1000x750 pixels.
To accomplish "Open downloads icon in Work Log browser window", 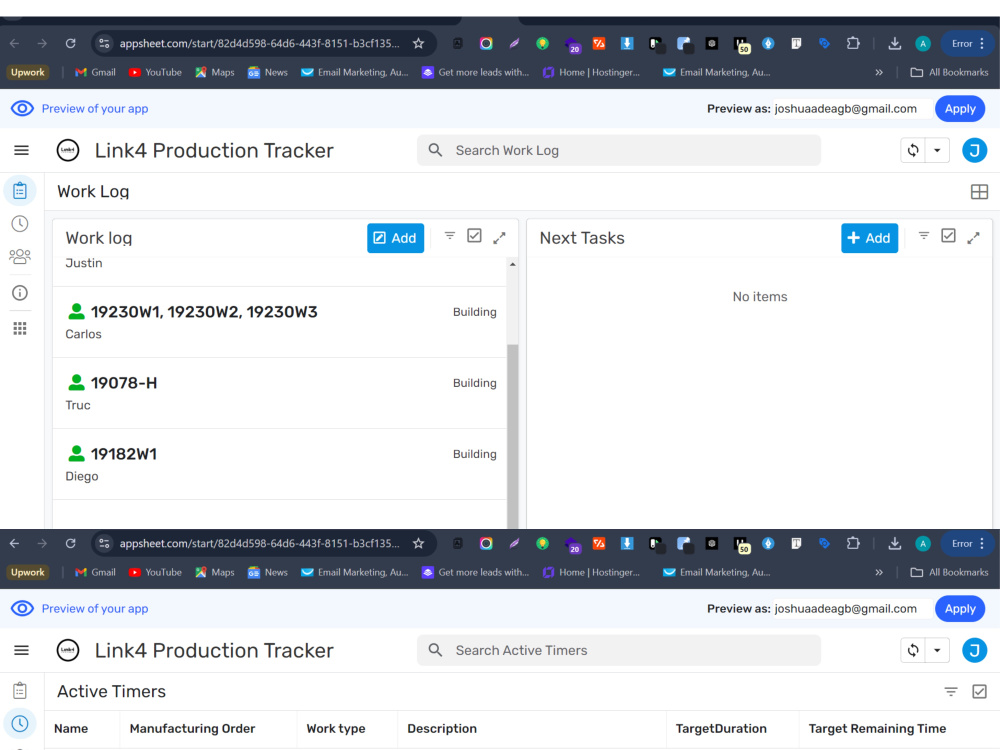I will pos(895,43).
